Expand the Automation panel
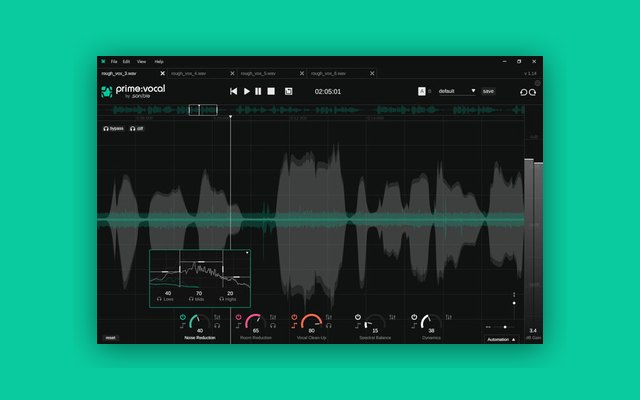The image size is (640, 400). click(501, 340)
